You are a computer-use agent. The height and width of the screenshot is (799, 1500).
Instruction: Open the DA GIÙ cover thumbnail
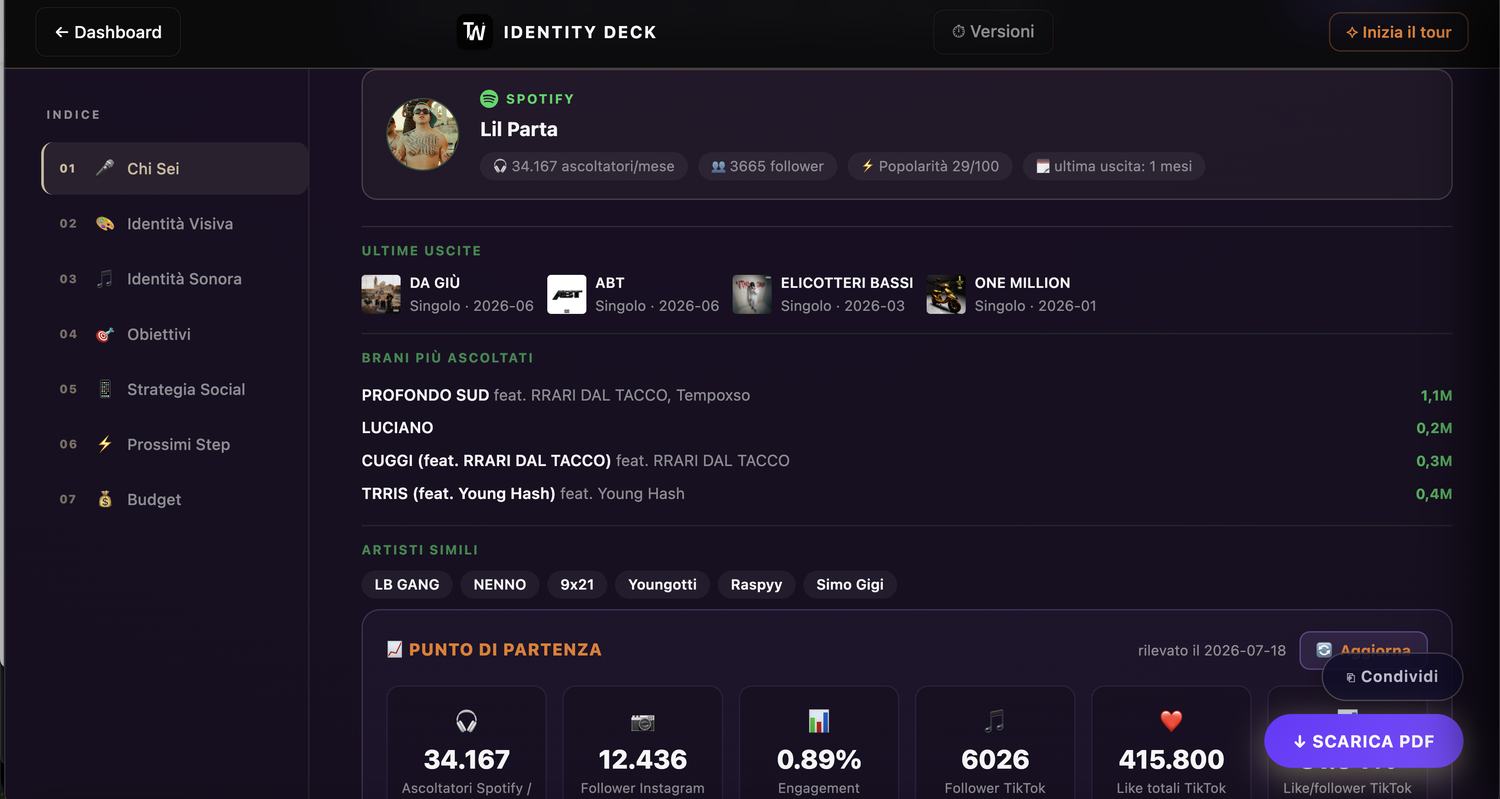[x=381, y=294]
